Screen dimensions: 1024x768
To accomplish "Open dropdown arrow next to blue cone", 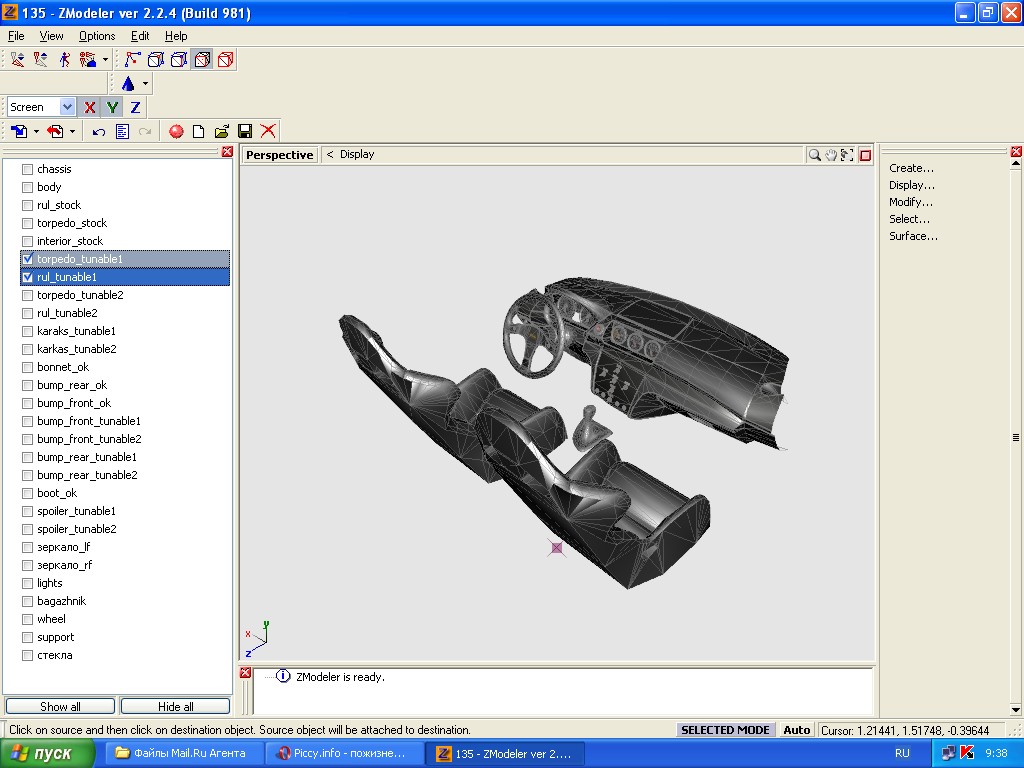I will pos(145,84).
